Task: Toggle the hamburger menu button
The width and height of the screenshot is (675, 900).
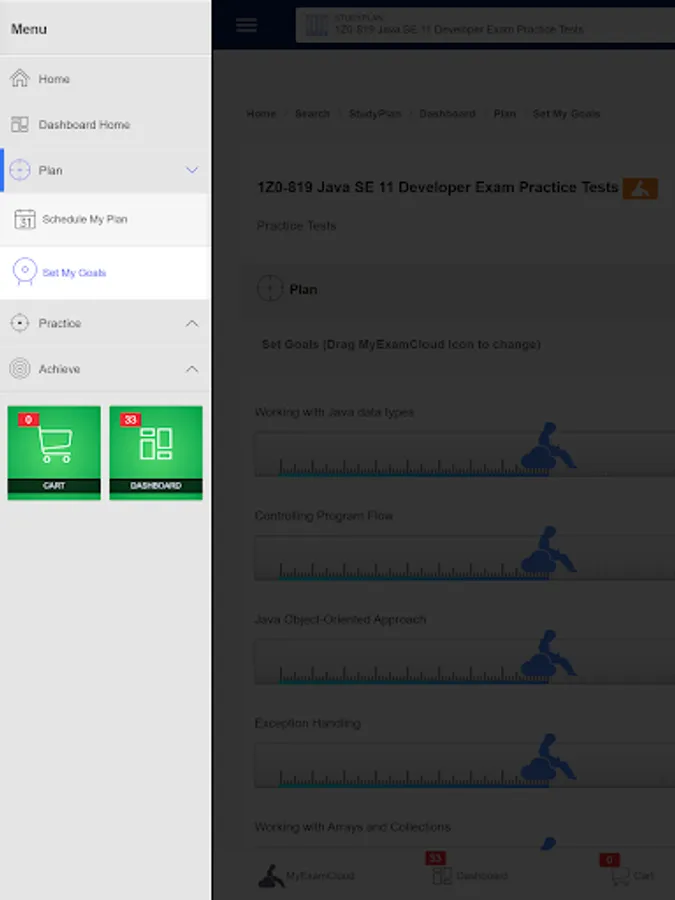Action: click(246, 25)
